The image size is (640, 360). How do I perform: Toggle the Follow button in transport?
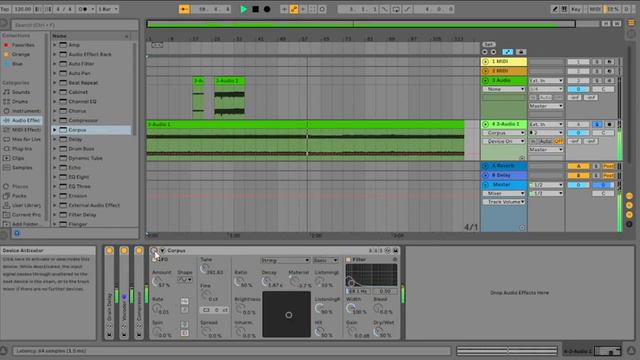pos(184,9)
